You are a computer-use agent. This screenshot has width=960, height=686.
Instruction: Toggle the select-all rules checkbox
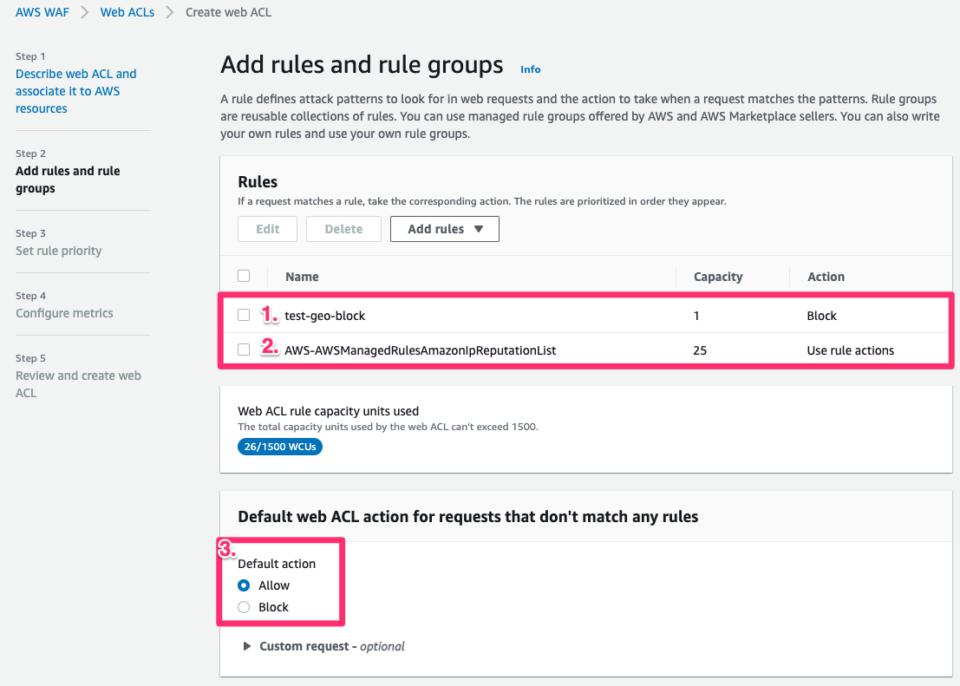pos(244,276)
